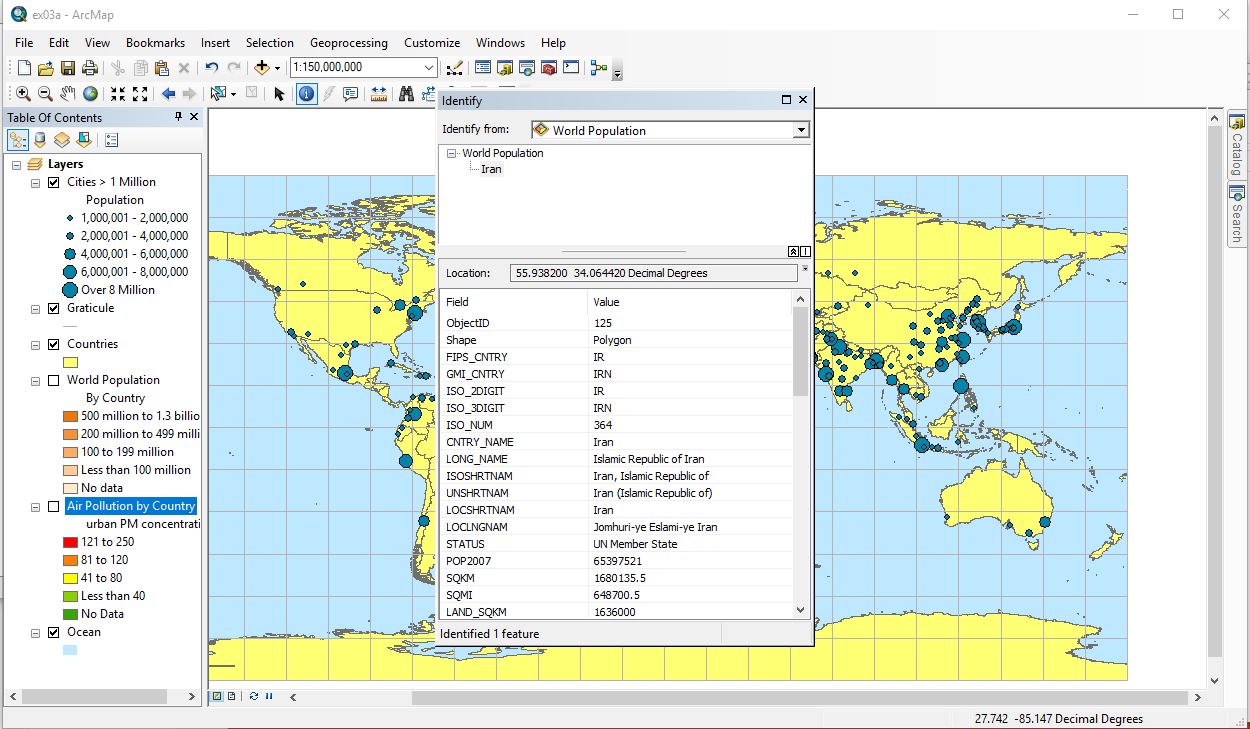Select the Measure ruler tool
This screenshot has height=729, width=1250.
click(x=379, y=94)
